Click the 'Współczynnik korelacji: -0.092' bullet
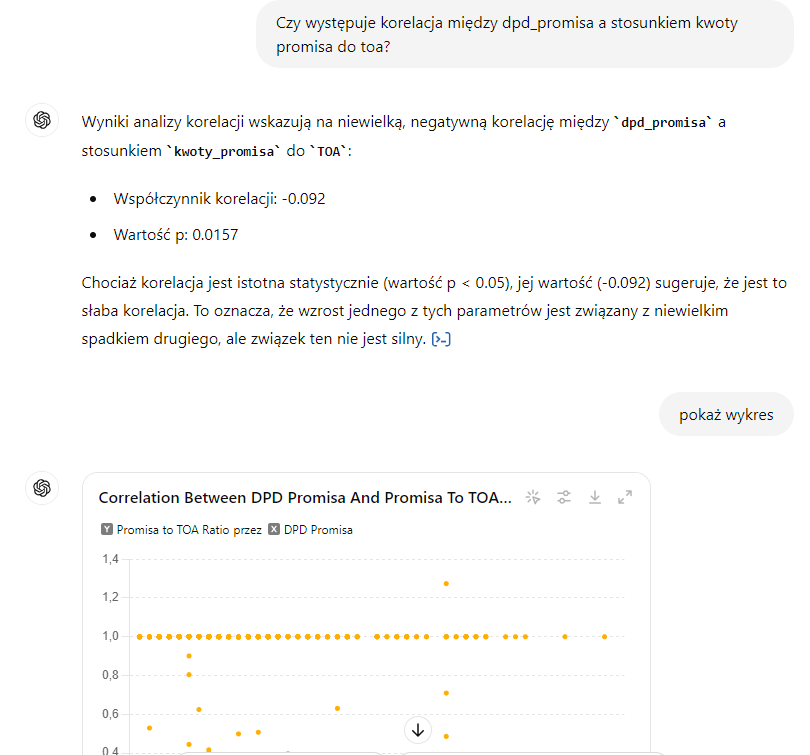Viewport: 810px width, 755px height. 219,198
